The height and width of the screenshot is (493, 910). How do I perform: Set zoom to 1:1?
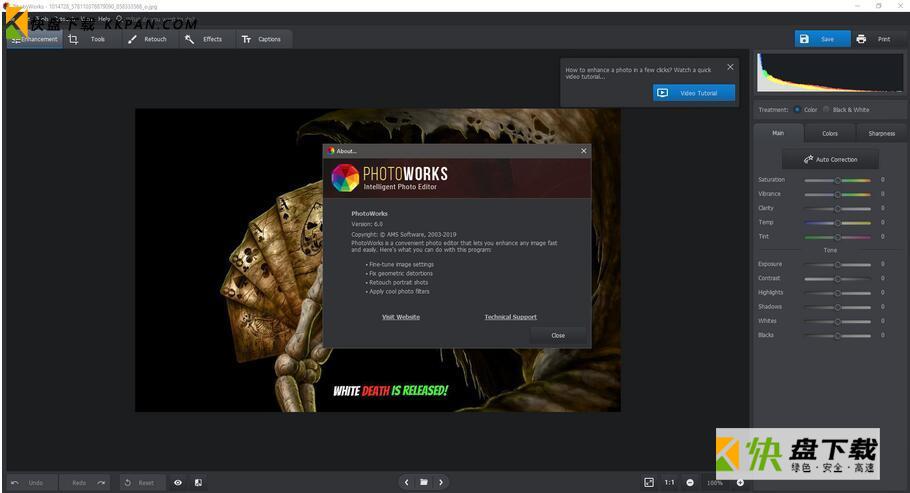click(669, 483)
